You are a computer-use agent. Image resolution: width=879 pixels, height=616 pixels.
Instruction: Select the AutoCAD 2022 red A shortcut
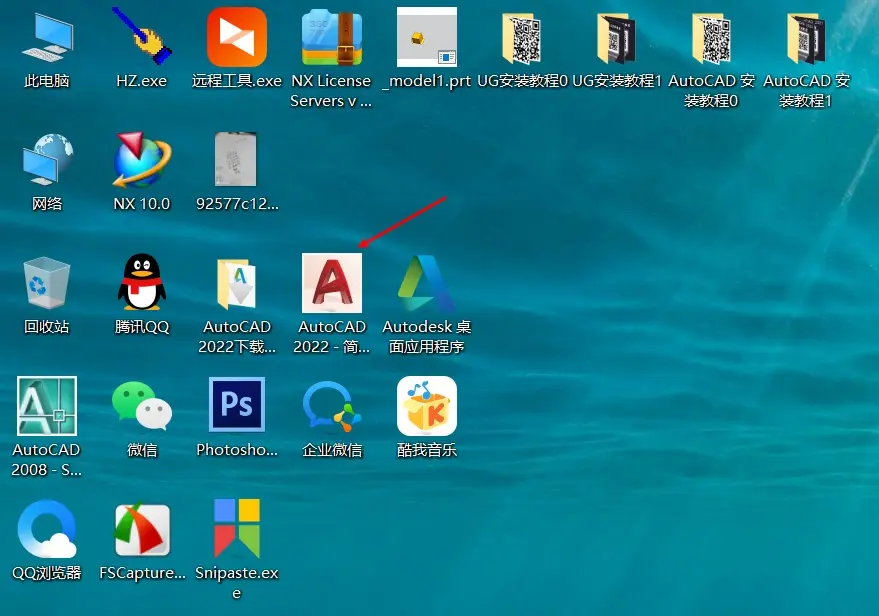332,283
